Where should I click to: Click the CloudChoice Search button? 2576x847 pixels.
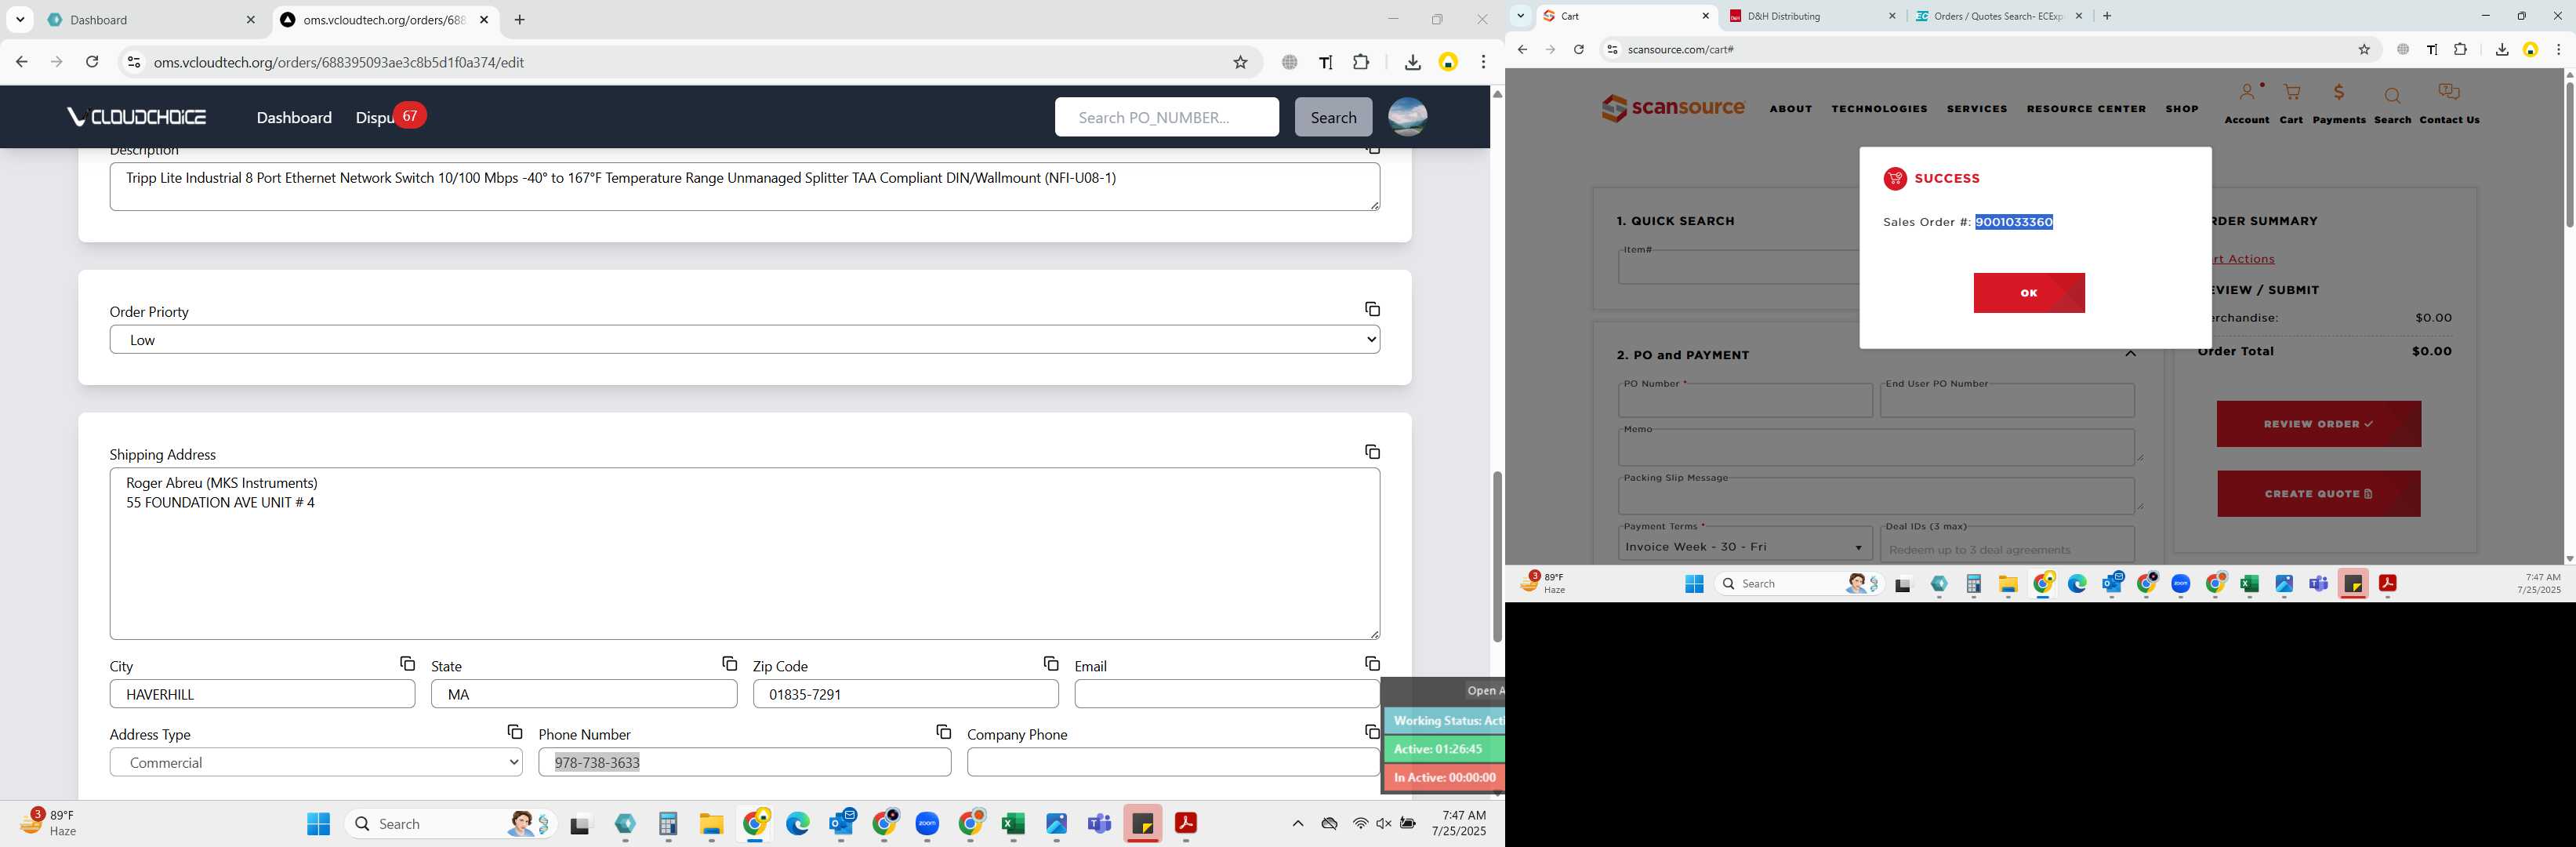1333,117
